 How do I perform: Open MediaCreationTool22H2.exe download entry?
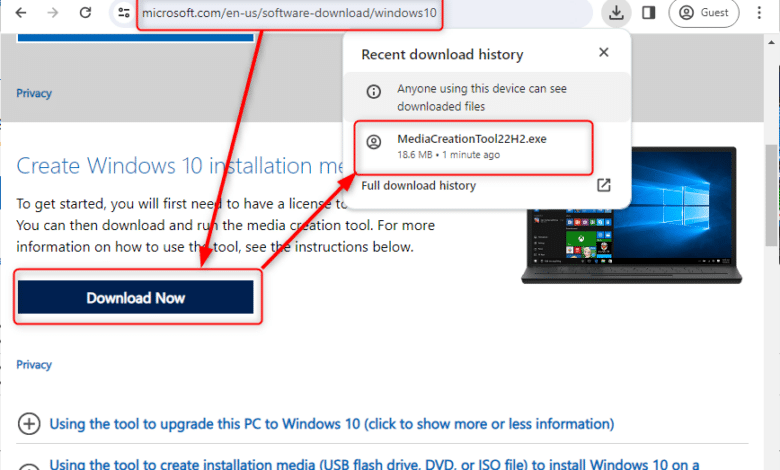click(474, 147)
